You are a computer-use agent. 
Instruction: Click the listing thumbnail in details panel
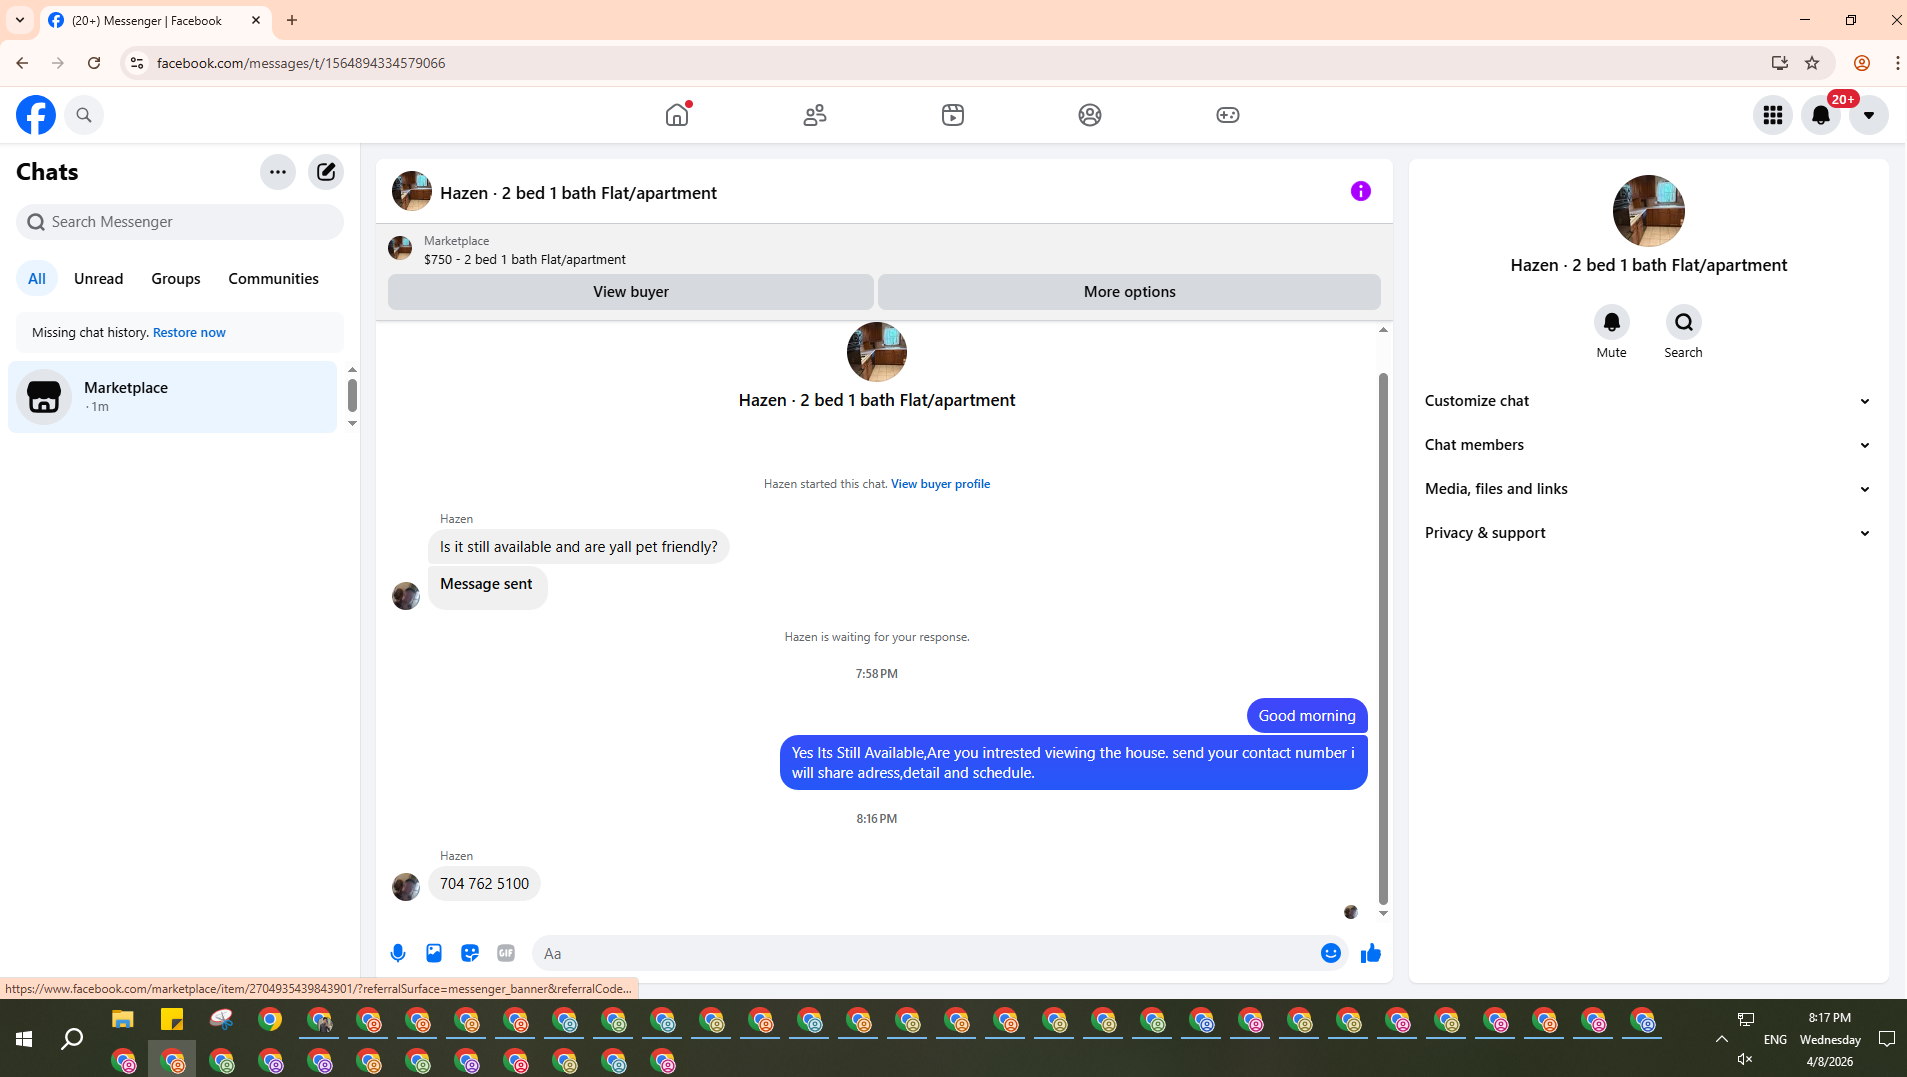[1648, 211]
